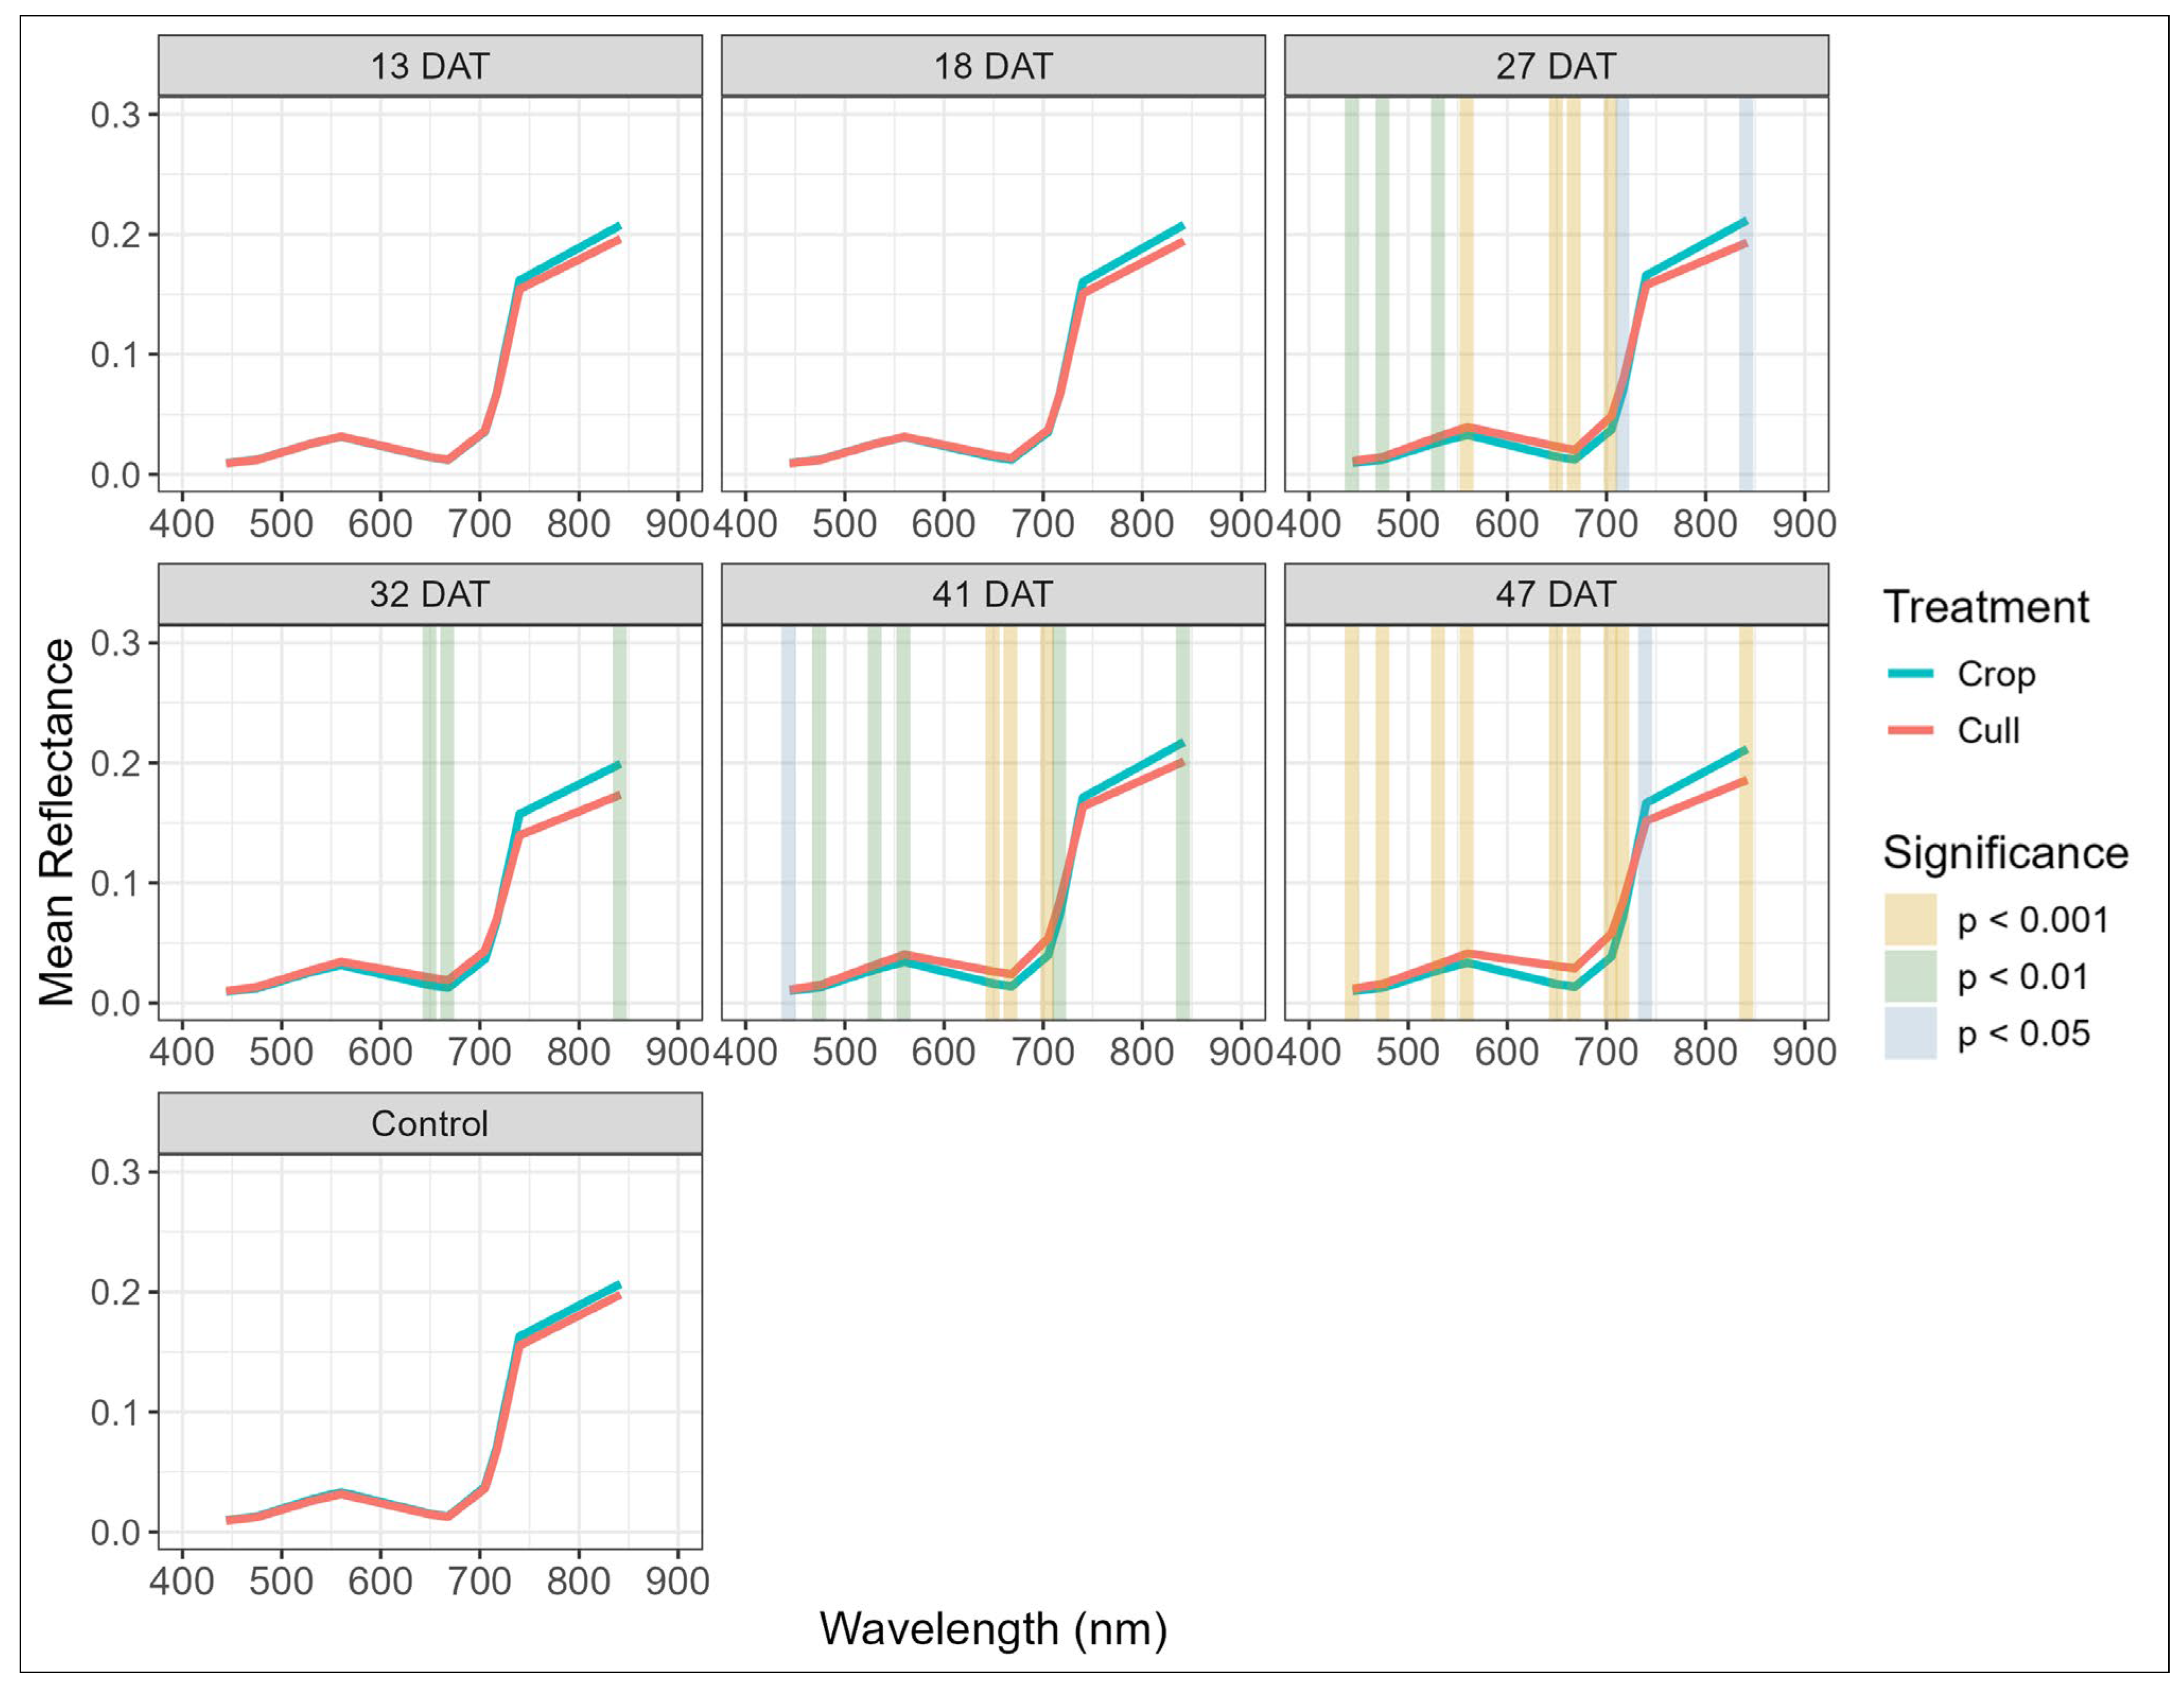Select the red Cull legend line
Viewport: 2184px width, 1687px height.
(x=1911, y=731)
